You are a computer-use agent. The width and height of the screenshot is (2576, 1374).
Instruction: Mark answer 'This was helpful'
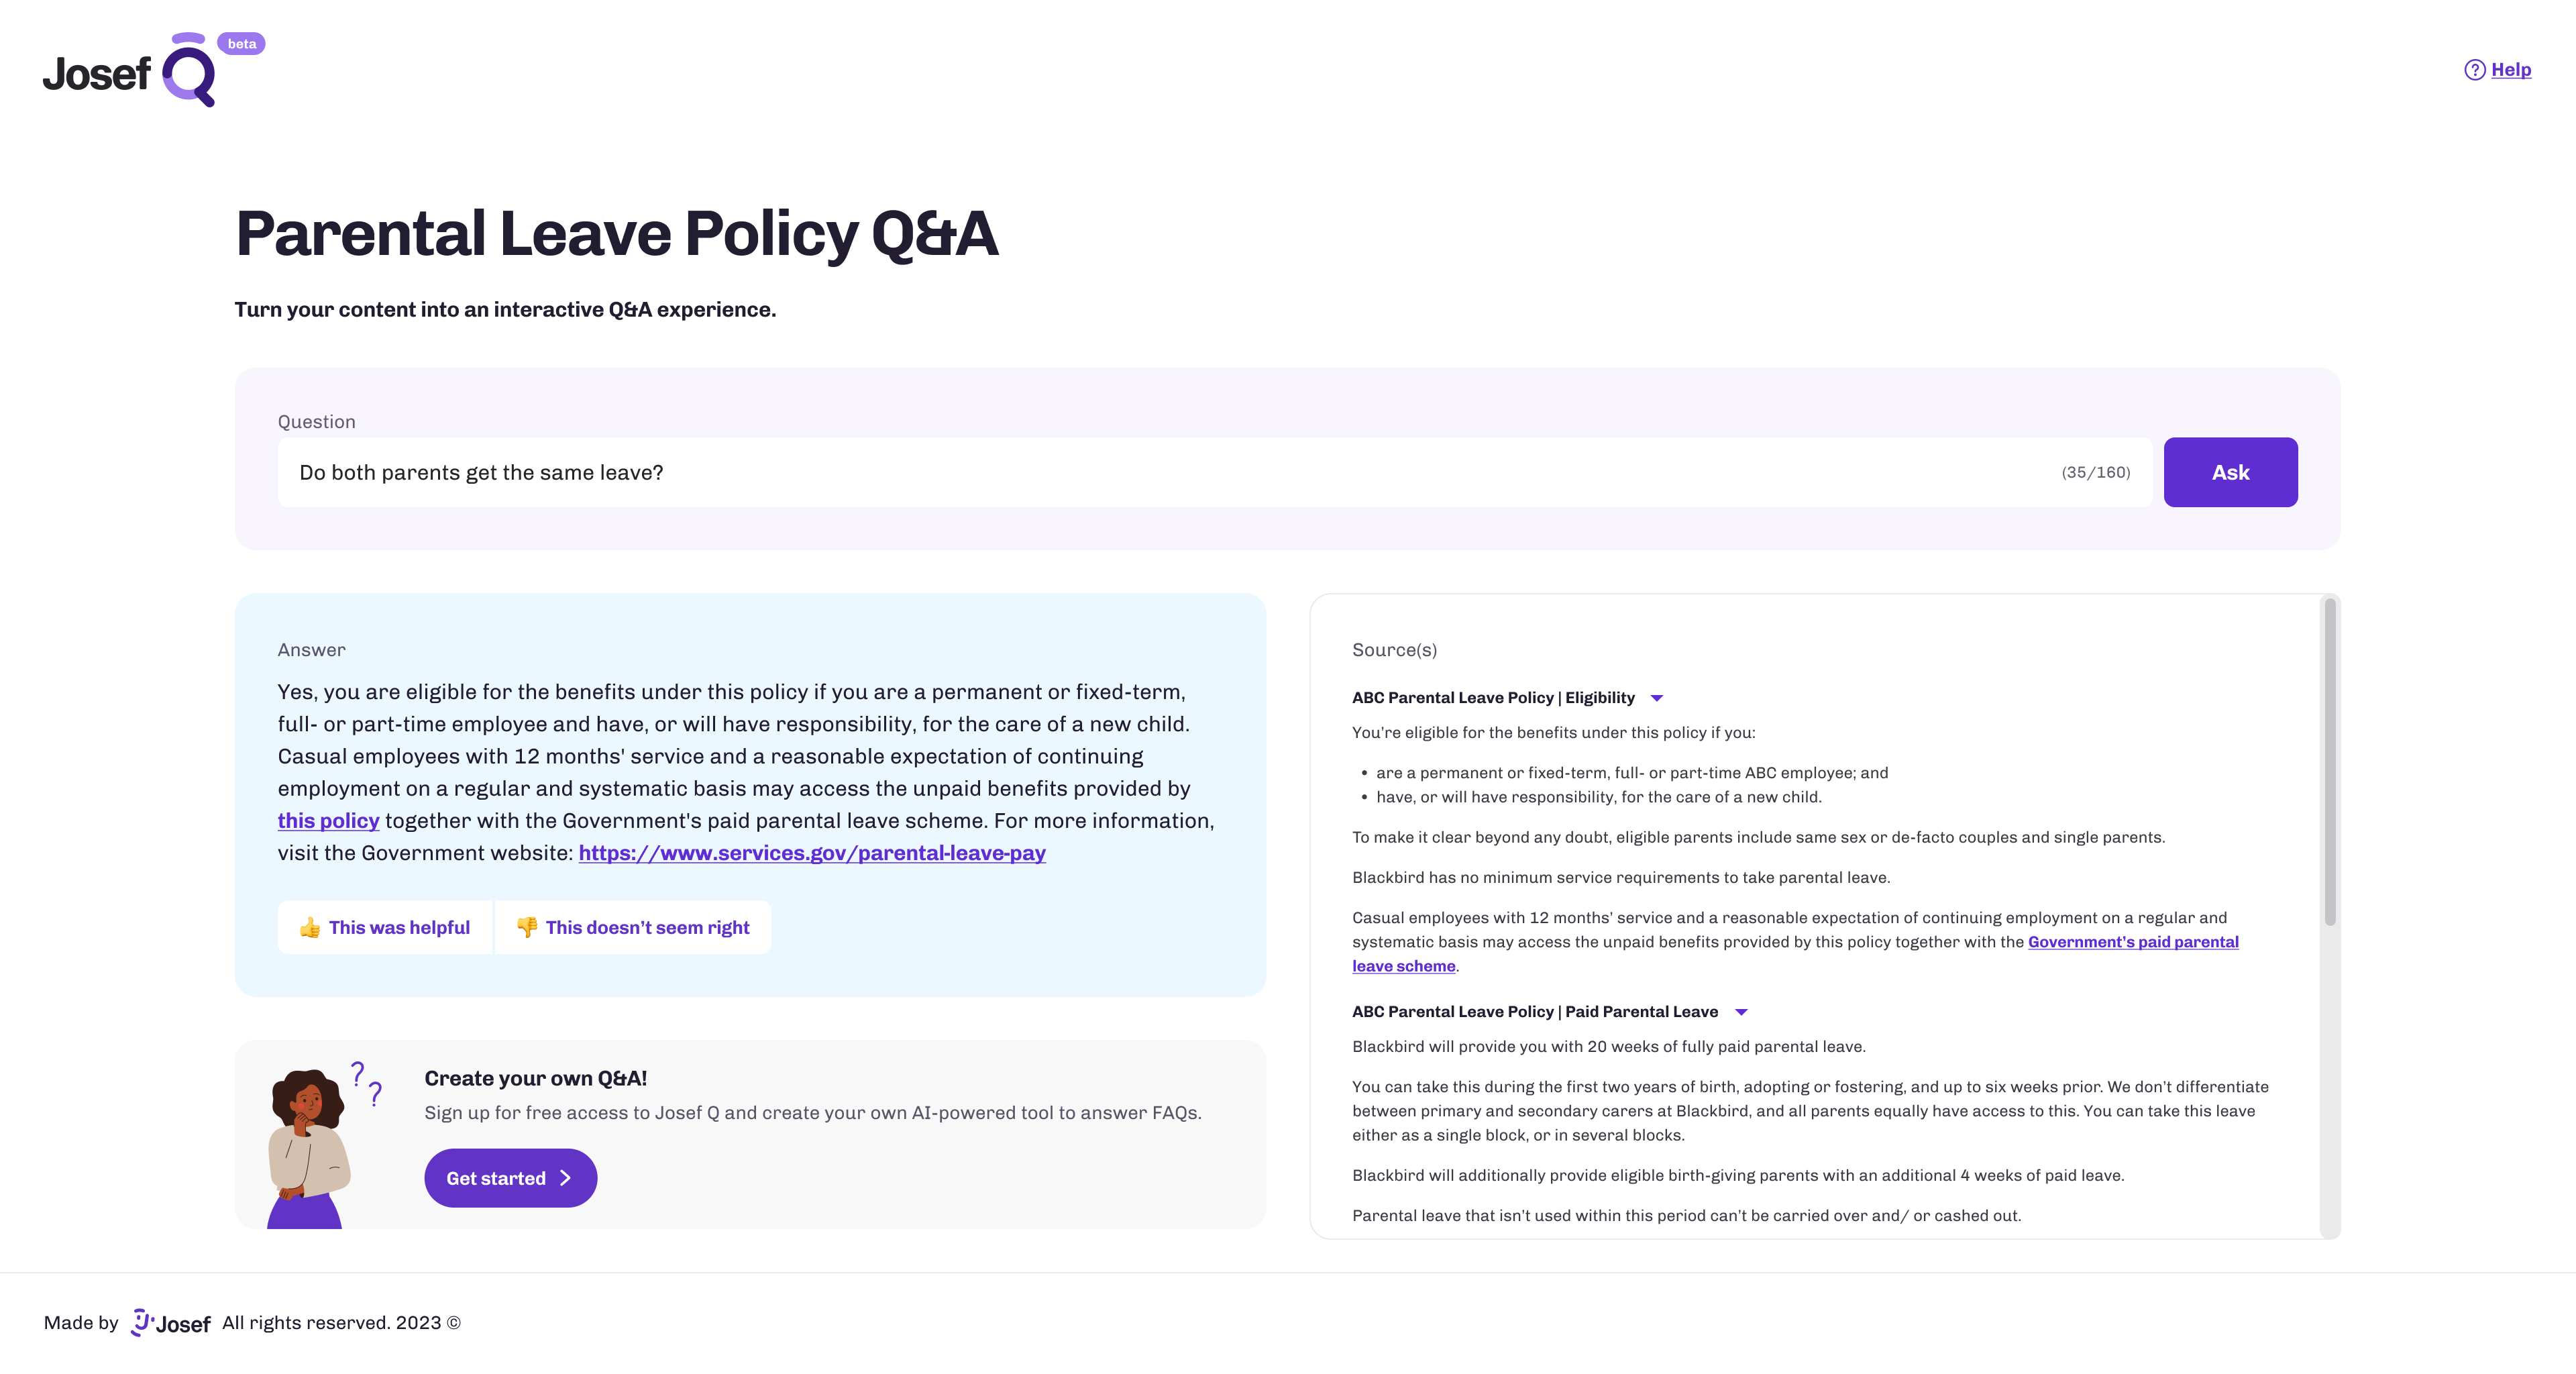tap(399, 928)
